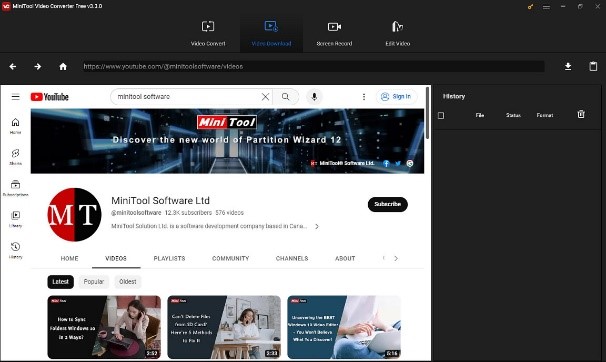Open the Edit Video tab

pos(398,34)
